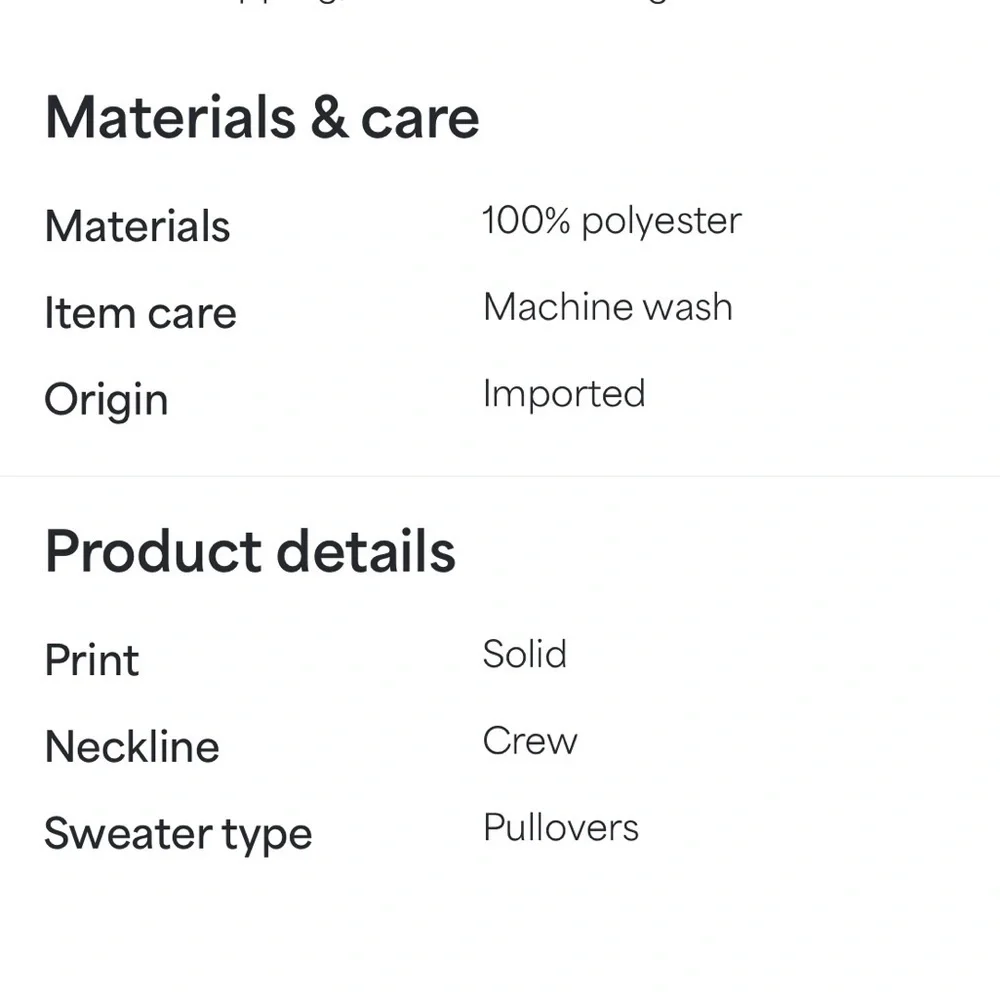The height and width of the screenshot is (1000, 1000).
Task: Click the '100% polyester' value text
Action: 611,221
